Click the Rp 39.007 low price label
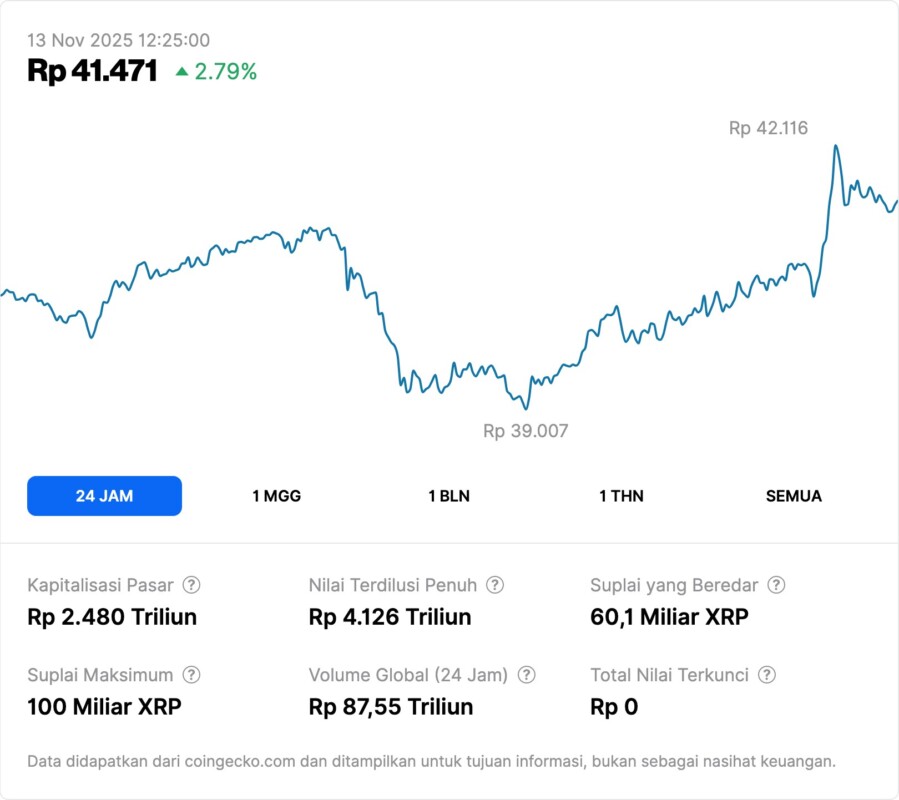Viewport: 899px width, 800px height. point(525,431)
